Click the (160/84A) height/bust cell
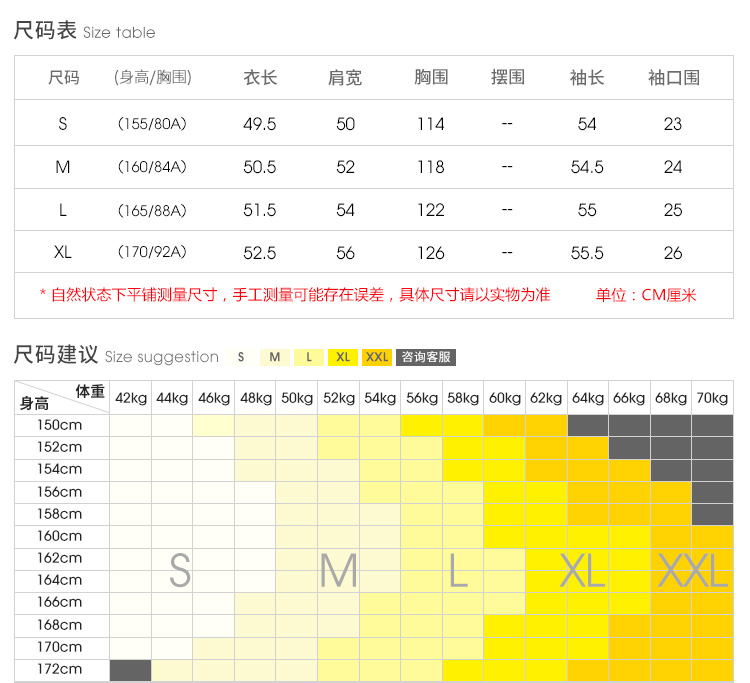 point(152,167)
